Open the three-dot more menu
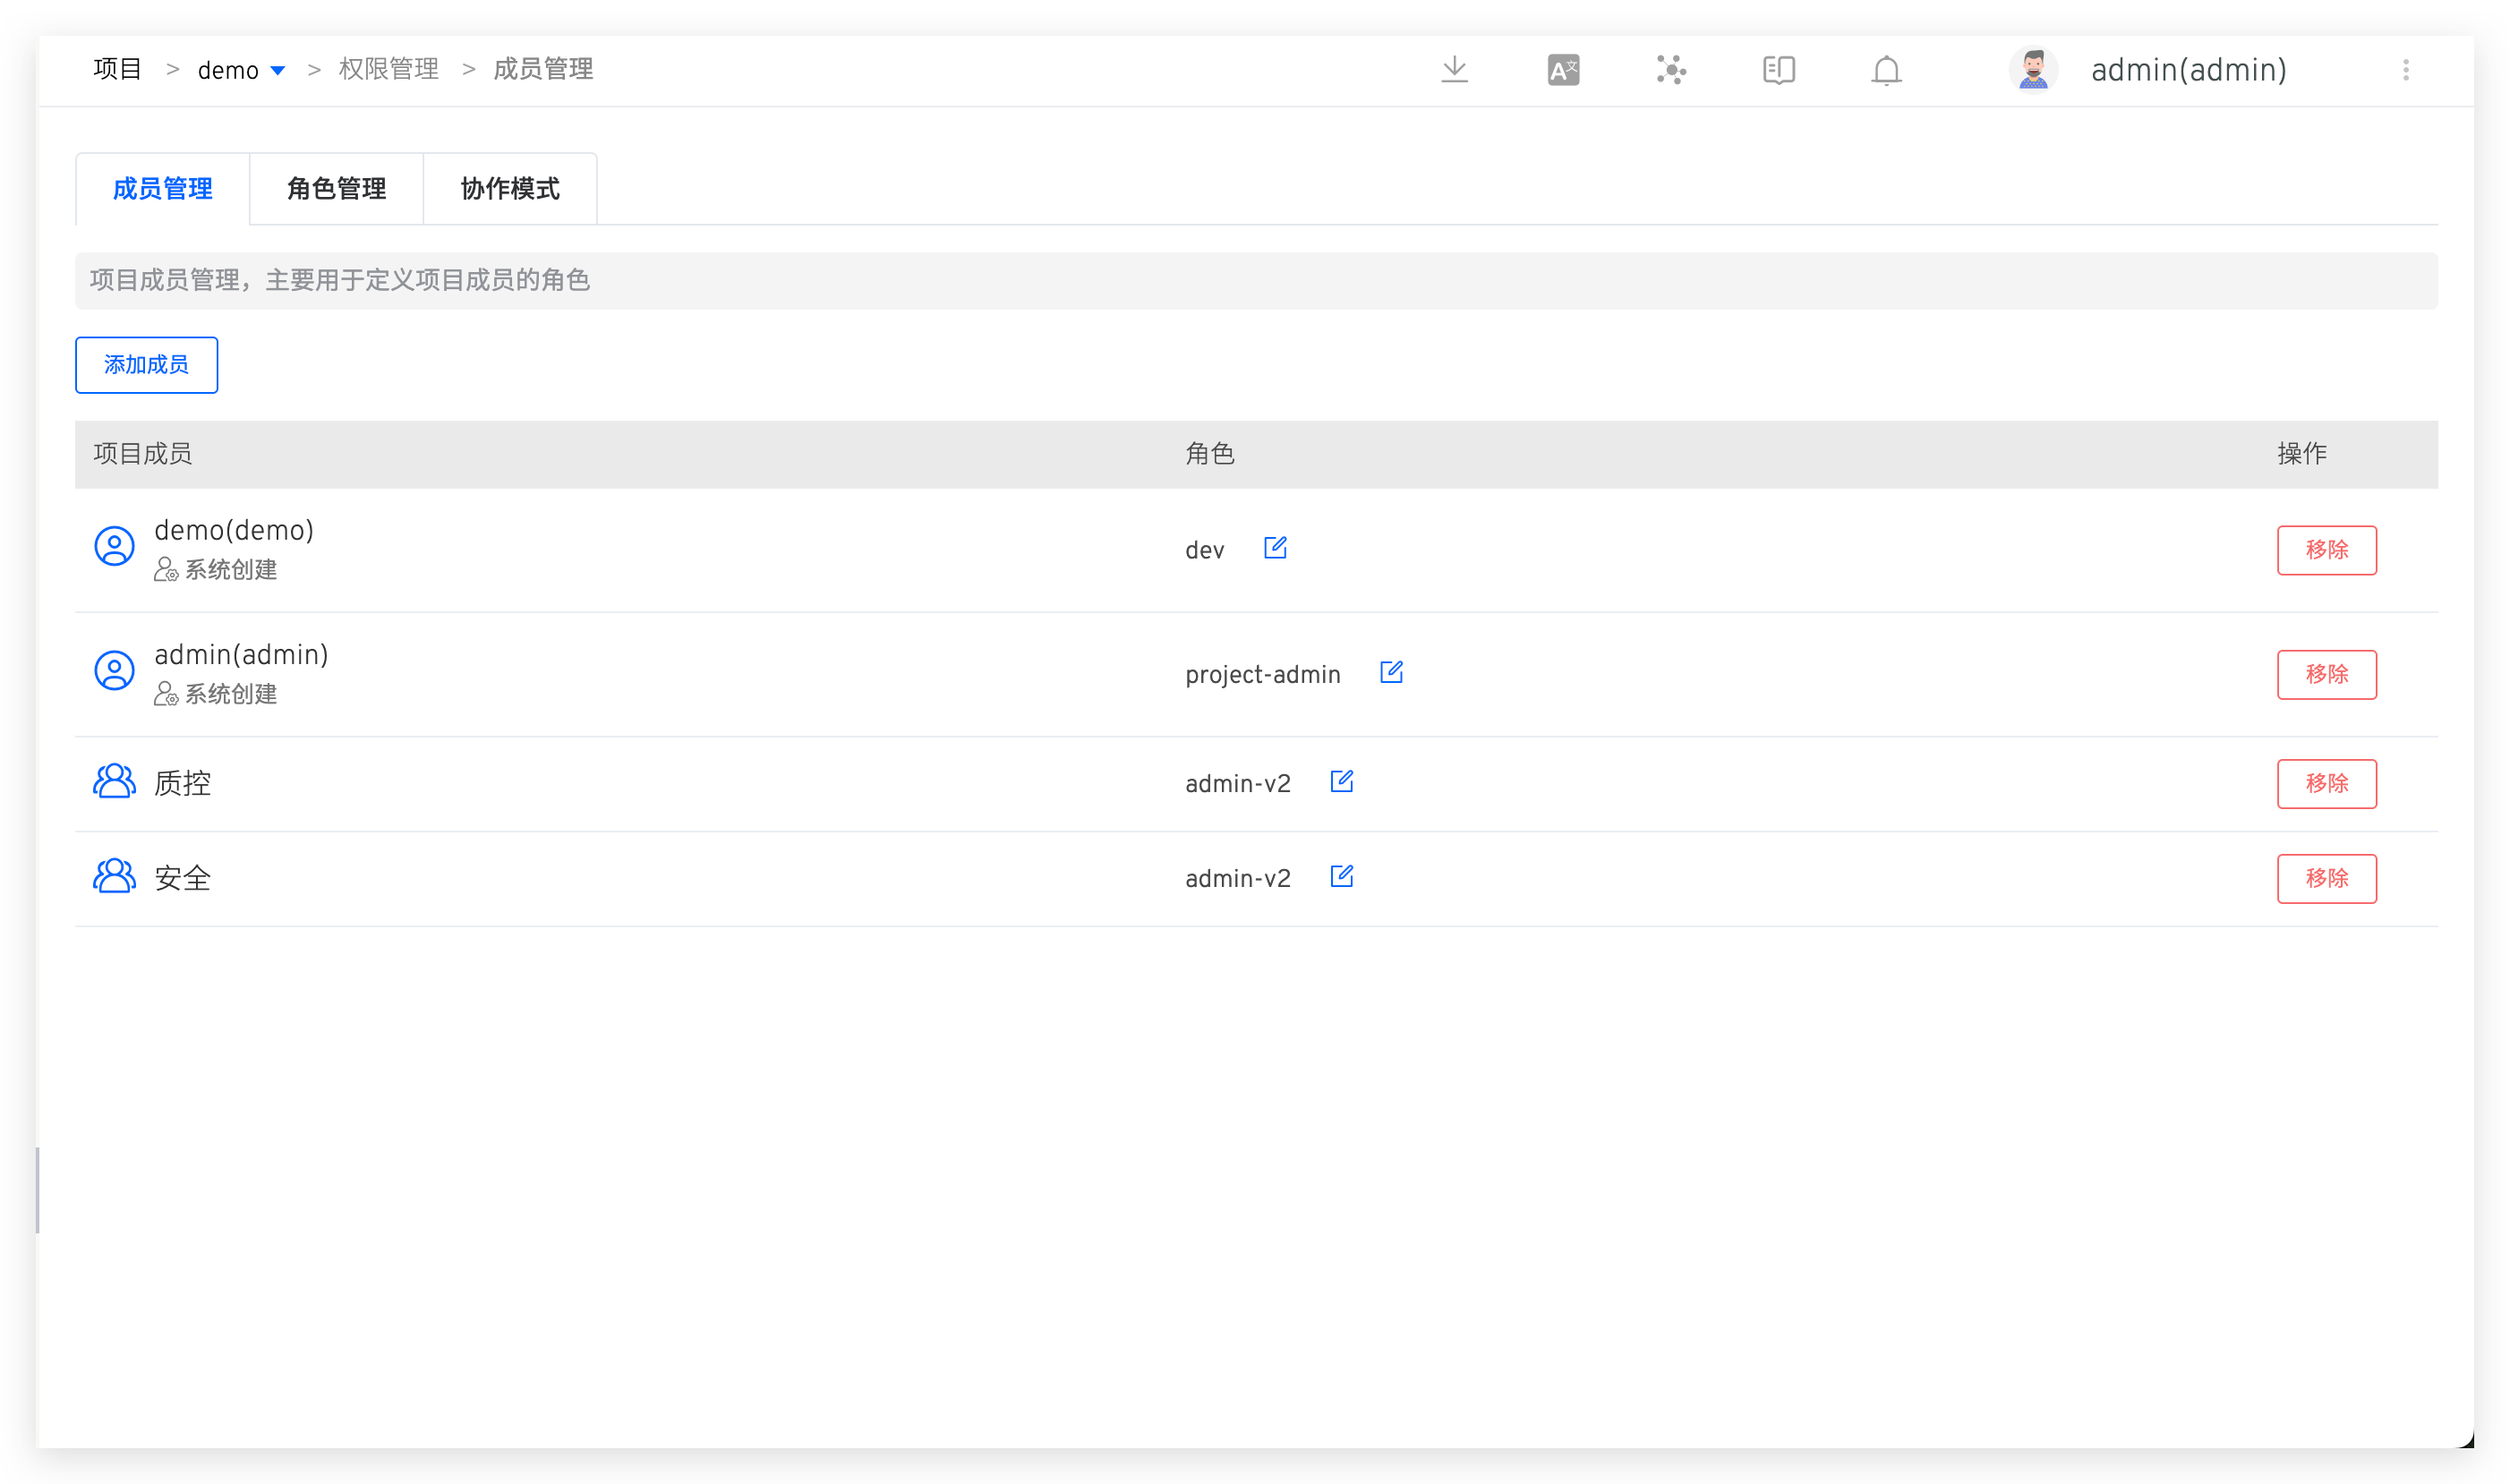Screen dimensions: 2510x1484 [2406, 70]
